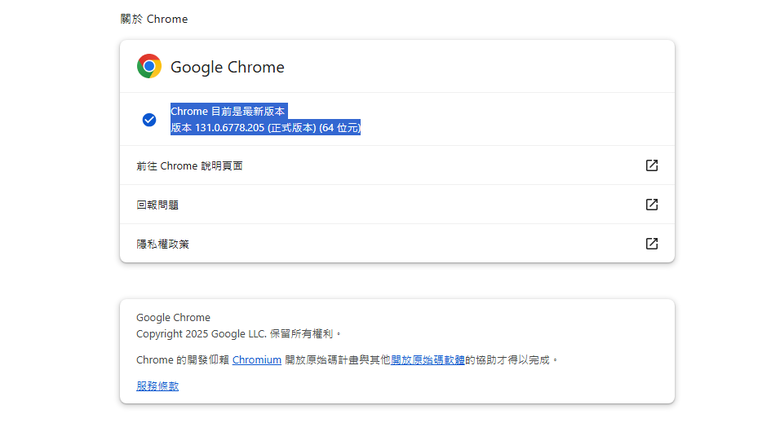
Task: Open external link icon for Chrome 說明頁面
Action: pos(652,165)
